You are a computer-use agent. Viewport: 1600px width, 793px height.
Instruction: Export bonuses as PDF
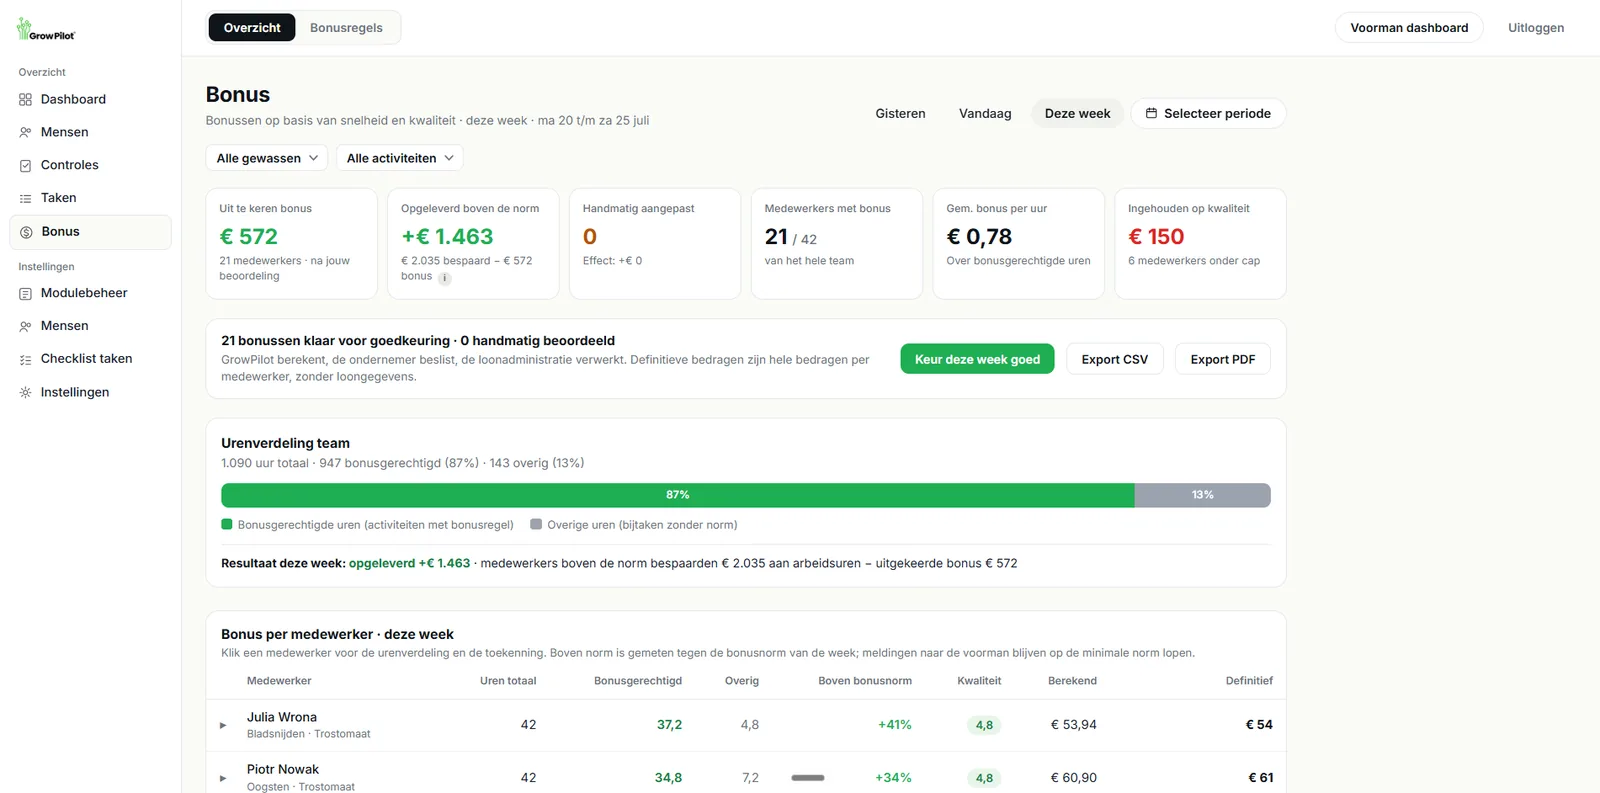point(1222,359)
